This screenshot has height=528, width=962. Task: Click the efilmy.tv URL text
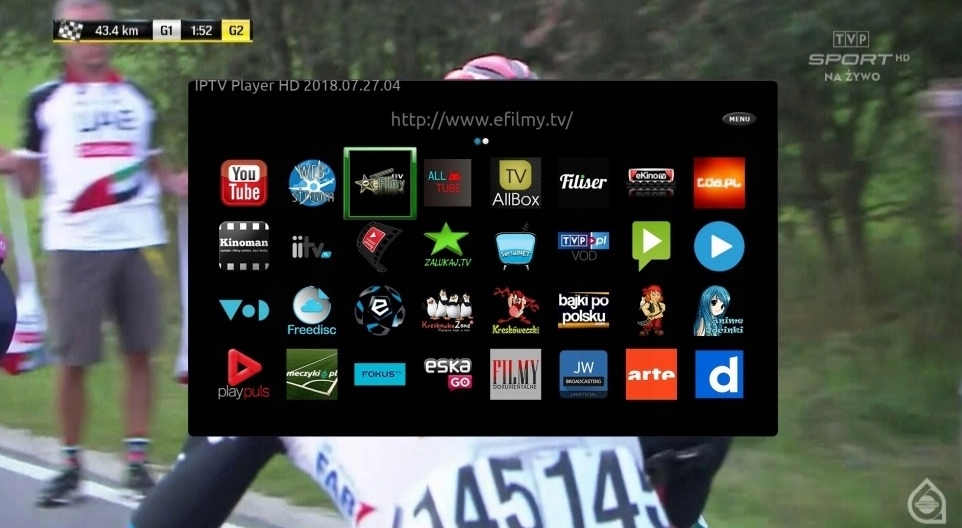pyautogui.click(x=482, y=120)
